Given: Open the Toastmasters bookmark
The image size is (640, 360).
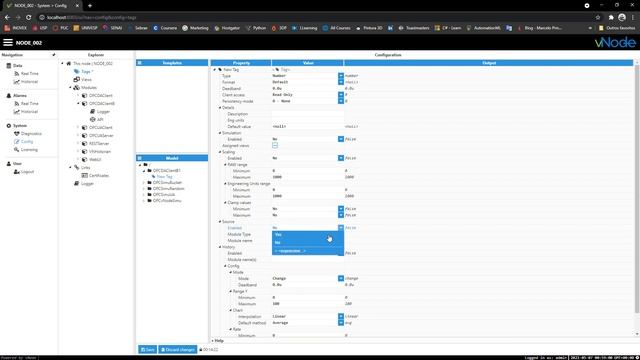Looking at the screenshot, I should (x=414, y=28).
